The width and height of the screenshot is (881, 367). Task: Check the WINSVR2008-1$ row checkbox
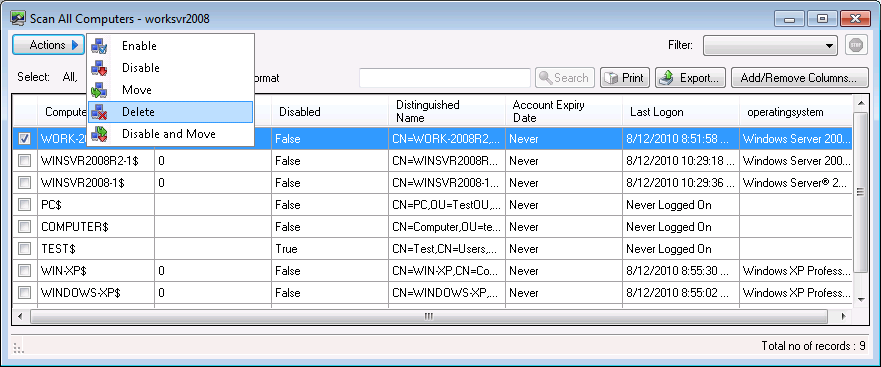(x=24, y=183)
